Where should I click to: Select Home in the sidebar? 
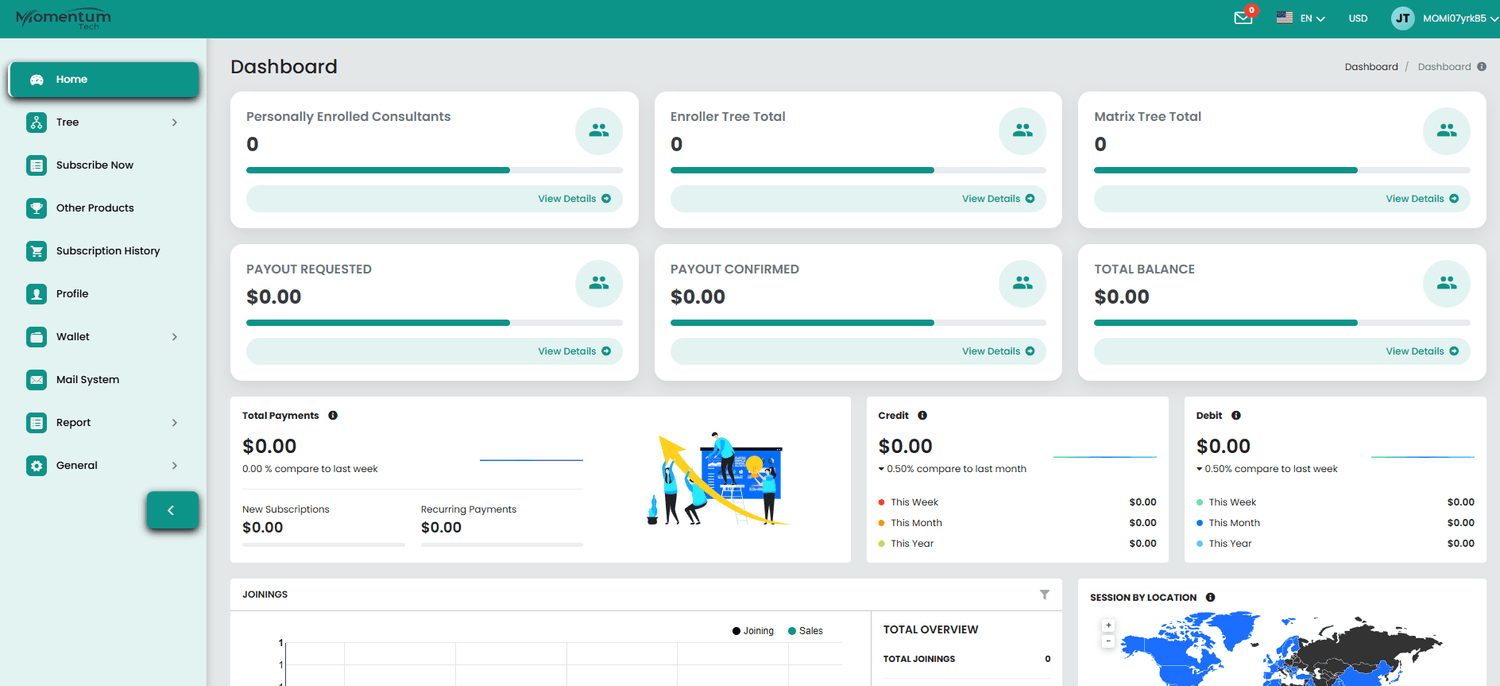tap(70, 78)
